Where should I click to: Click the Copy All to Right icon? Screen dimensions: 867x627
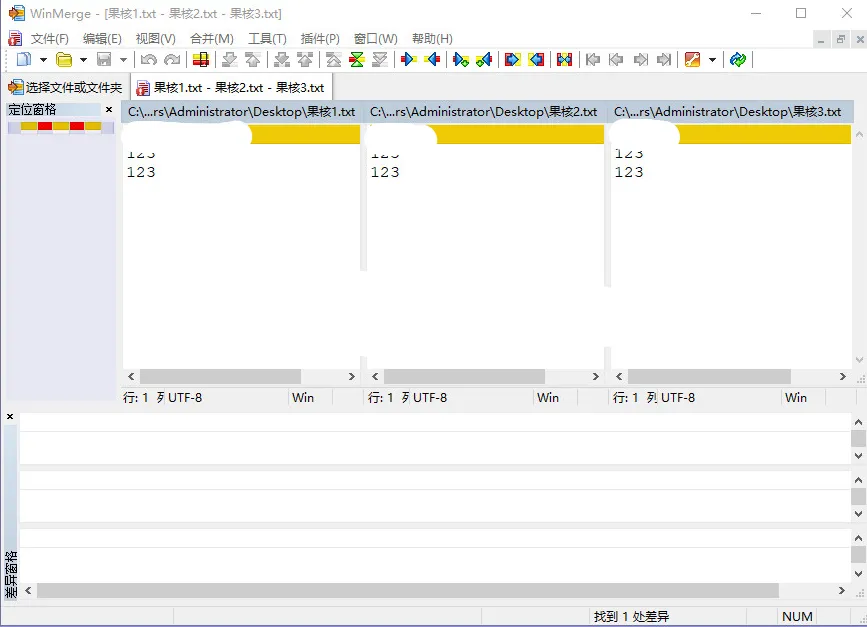(x=512, y=60)
